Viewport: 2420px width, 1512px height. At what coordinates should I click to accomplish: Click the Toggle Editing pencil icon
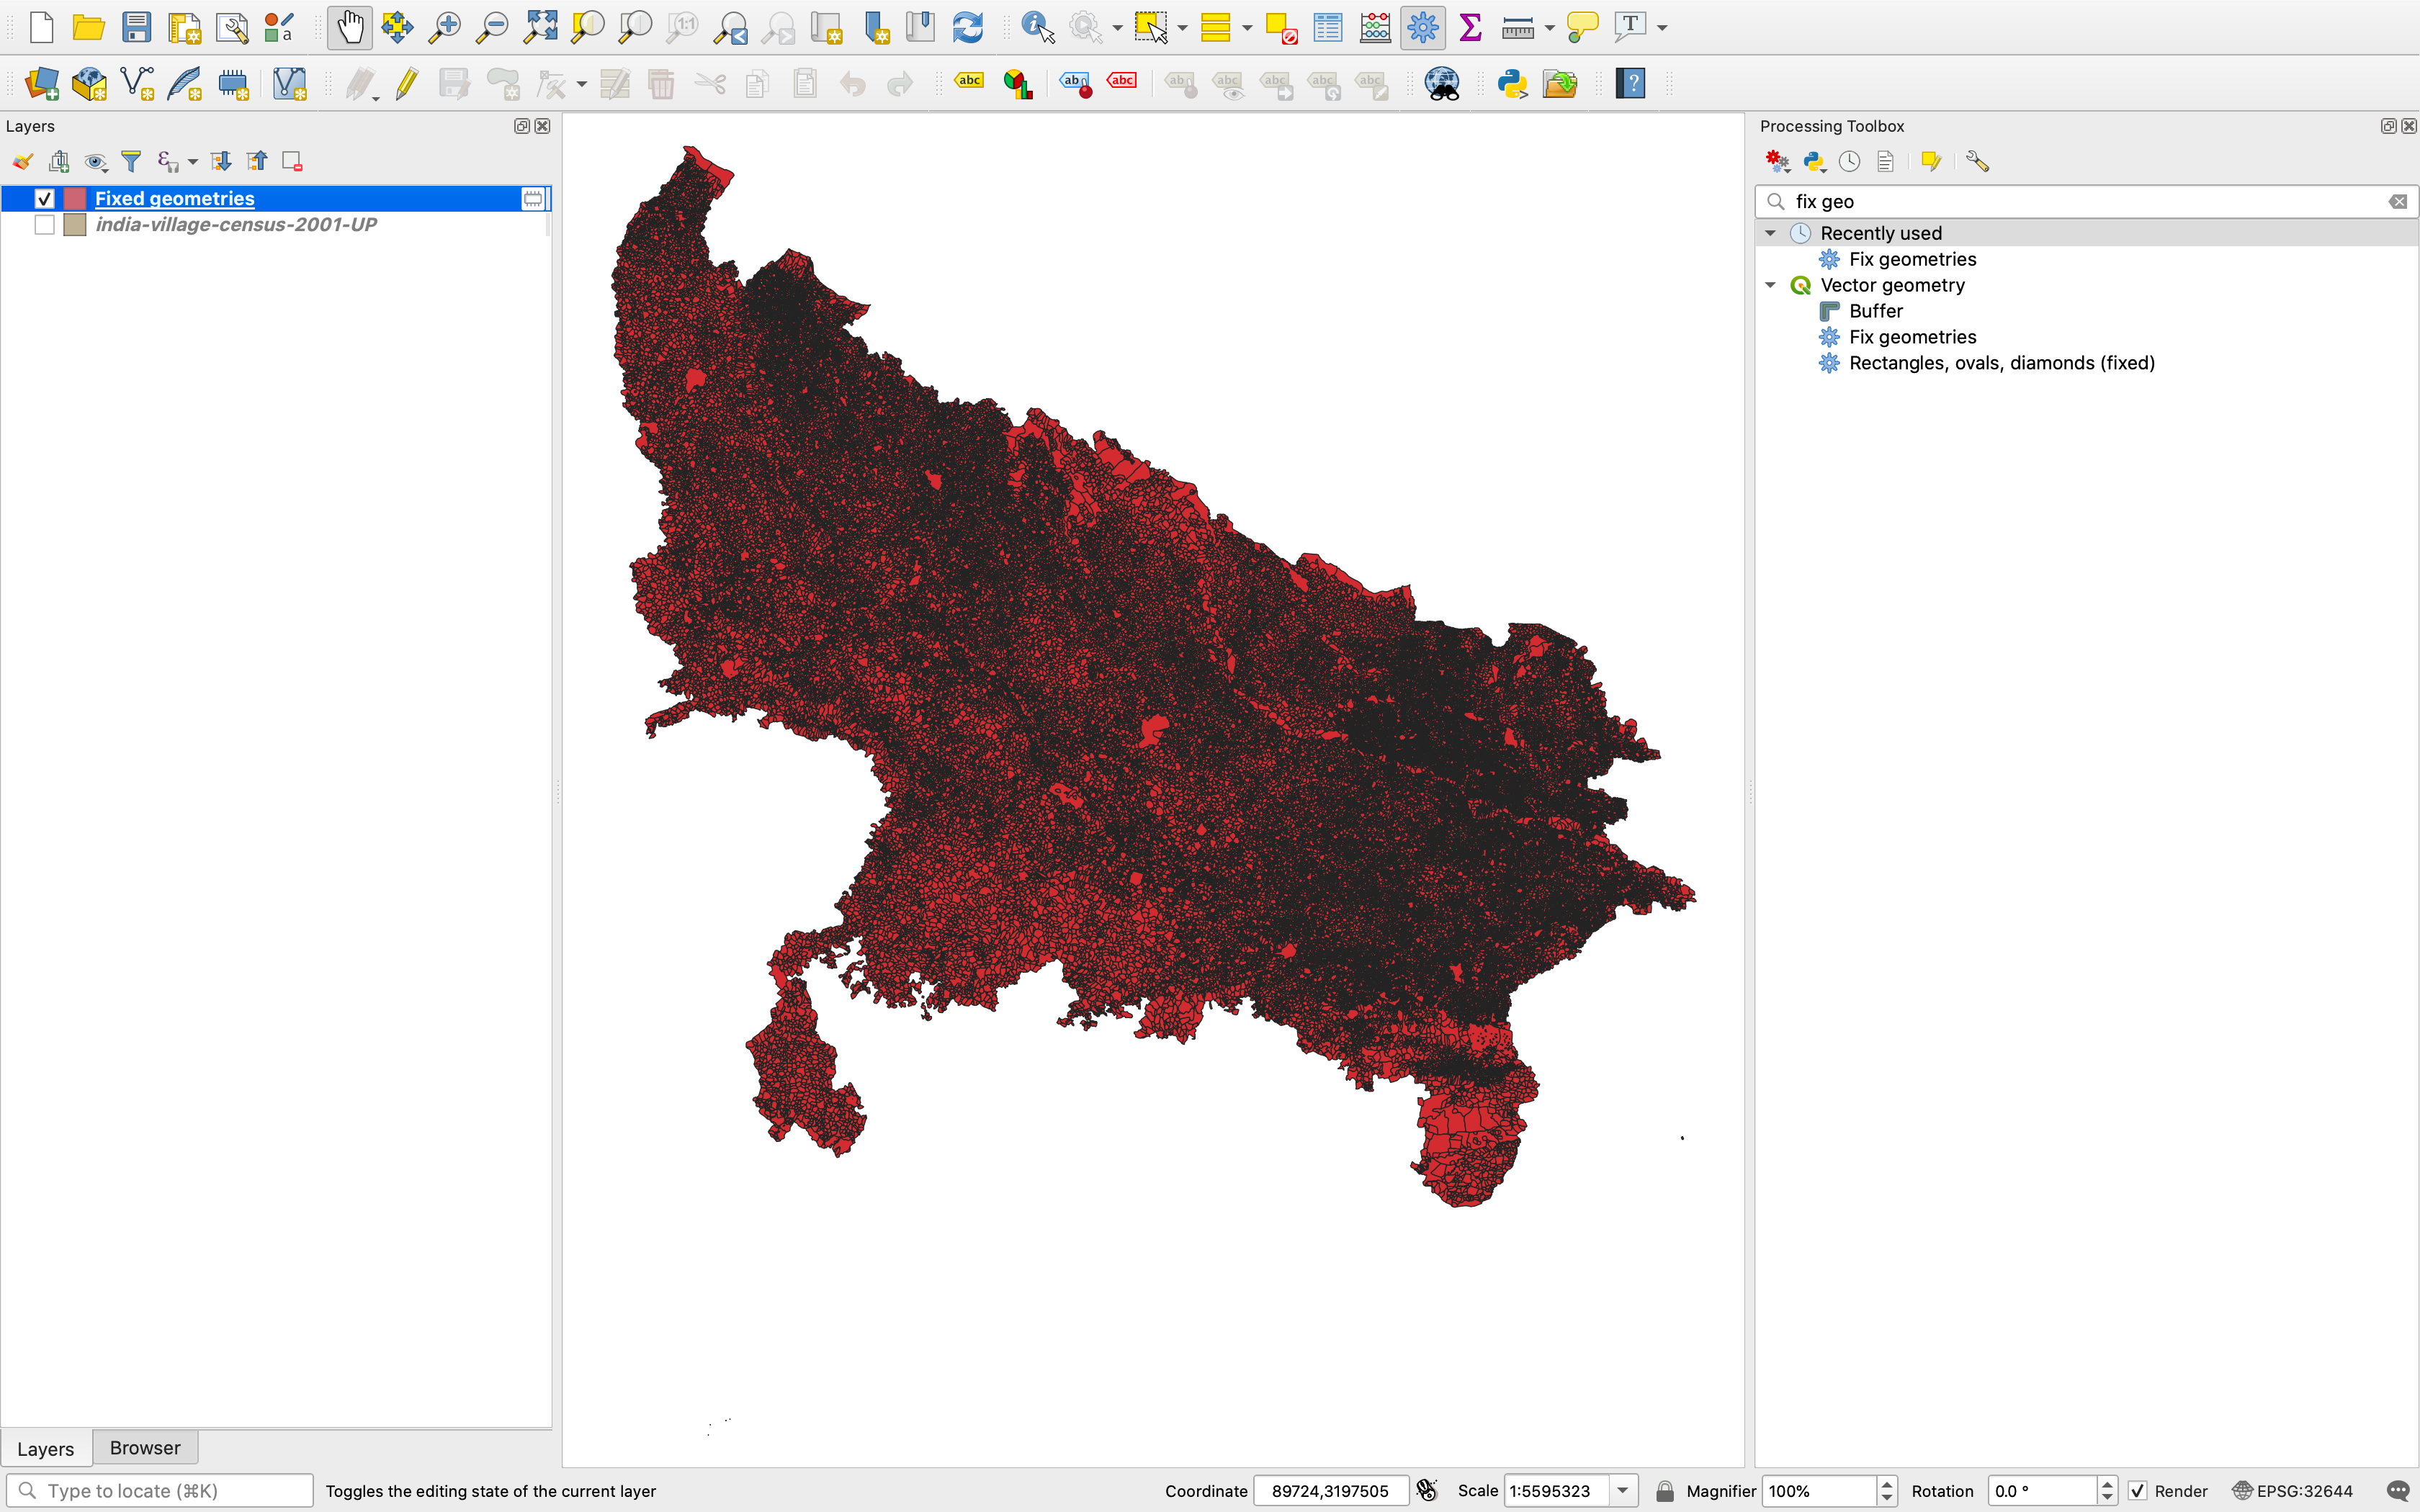[406, 83]
